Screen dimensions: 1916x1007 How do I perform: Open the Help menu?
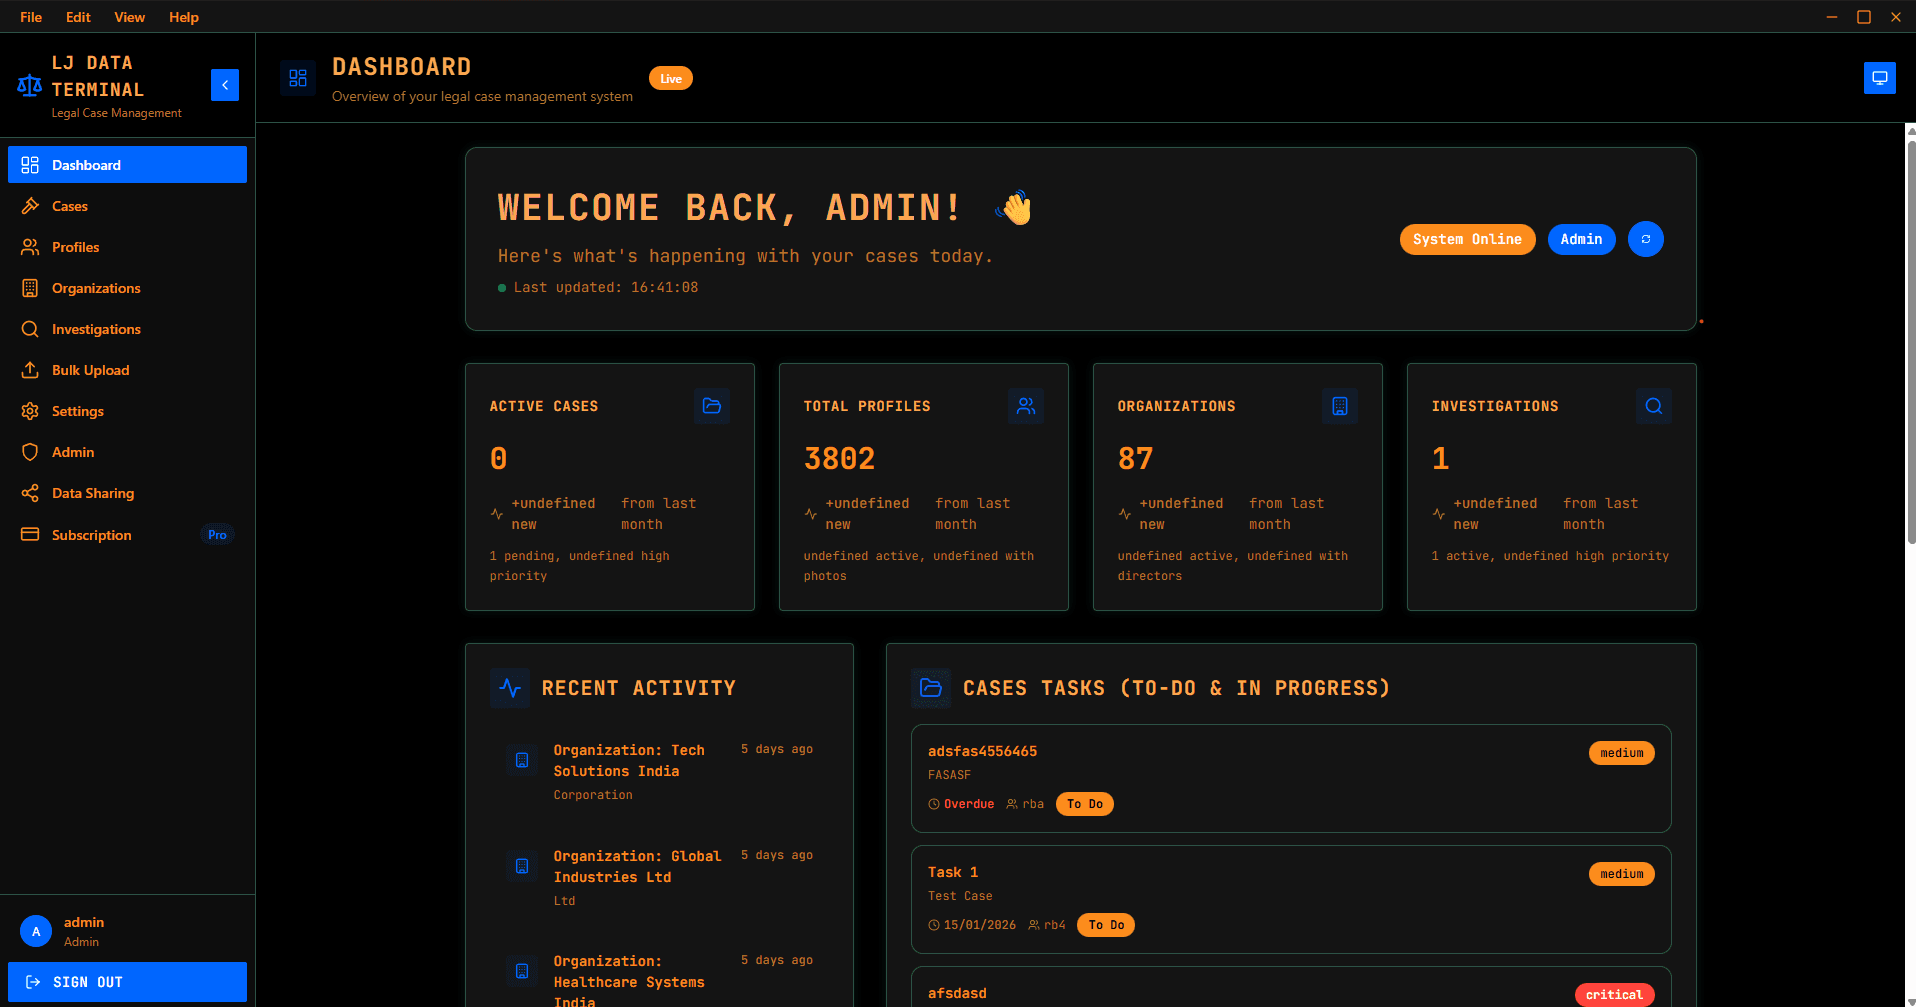[x=183, y=17]
